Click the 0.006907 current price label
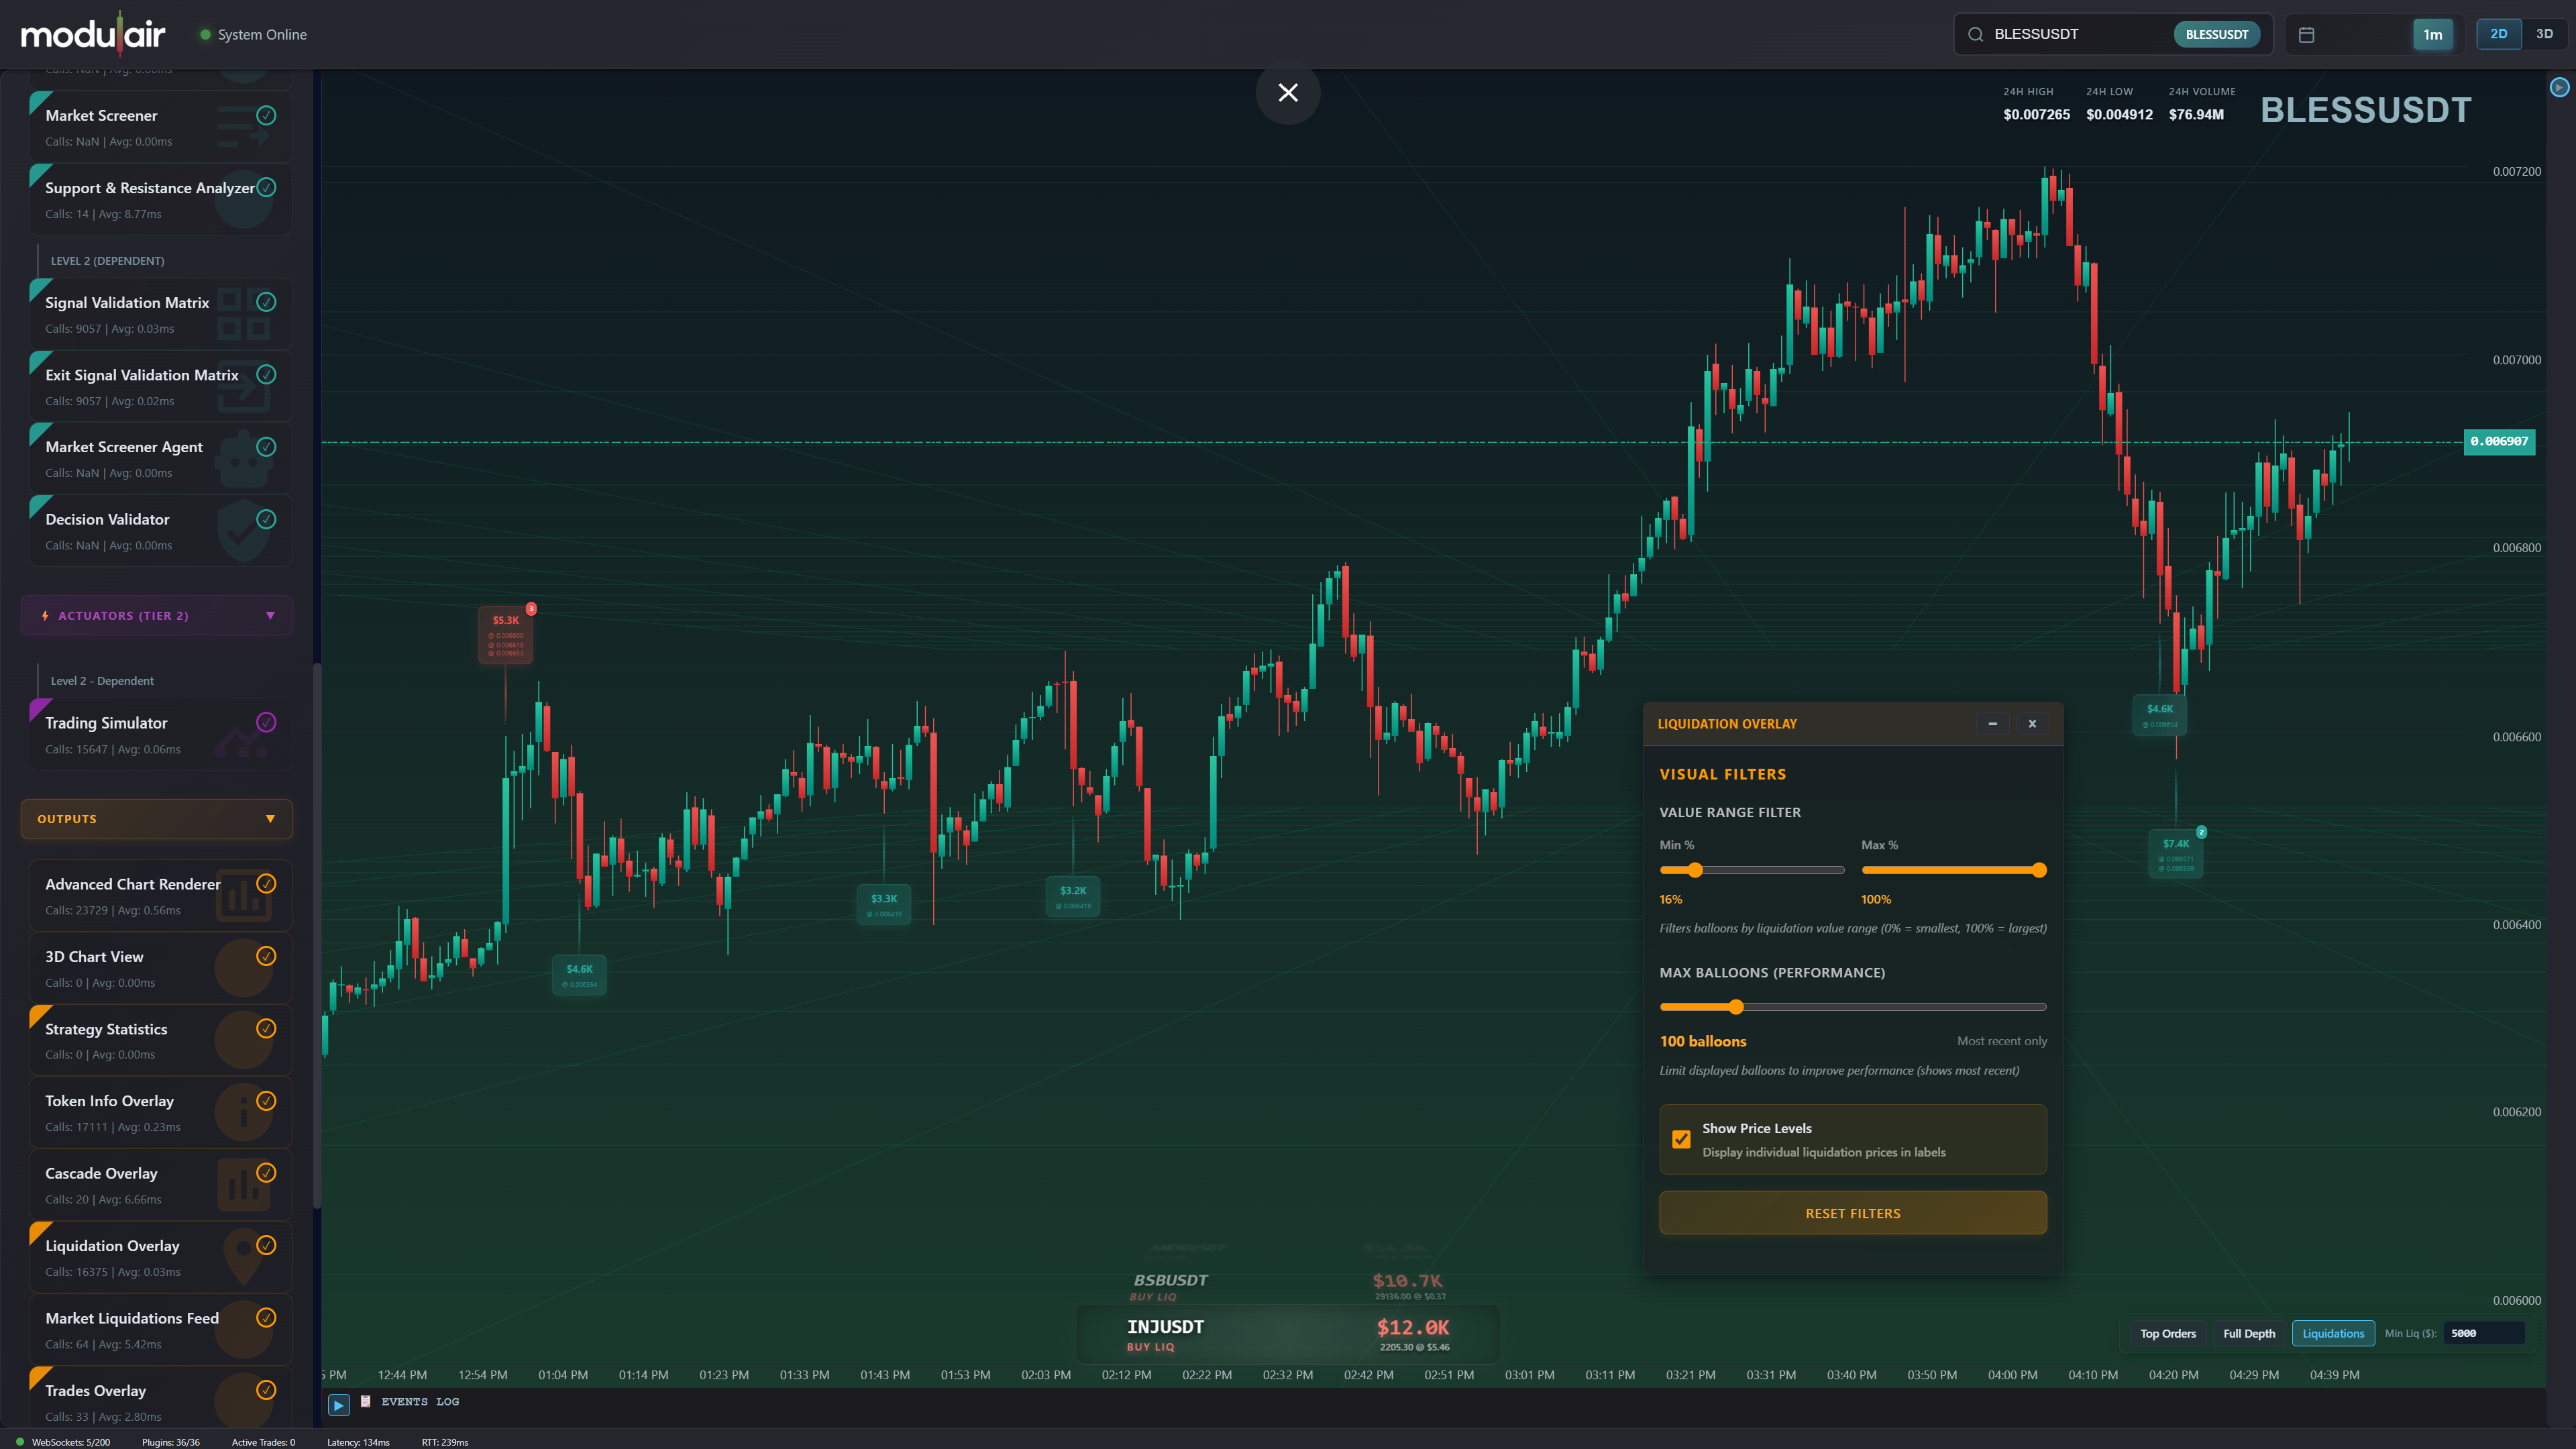Image resolution: width=2576 pixels, height=1449 pixels. click(2499, 441)
